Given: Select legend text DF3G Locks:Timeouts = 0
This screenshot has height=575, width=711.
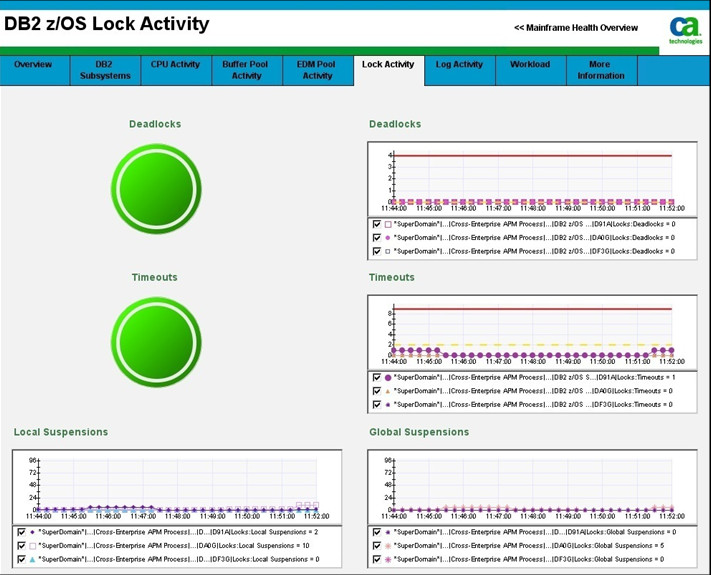Looking at the screenshot, I should click(x=533, y=404).
